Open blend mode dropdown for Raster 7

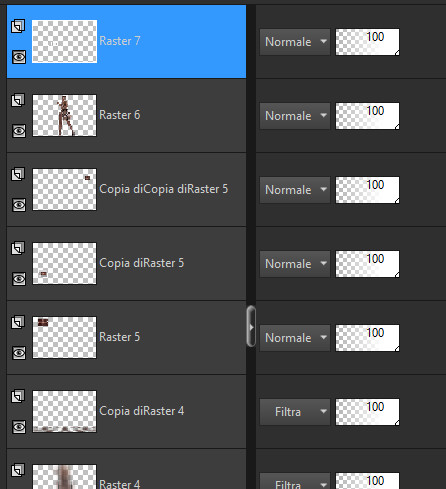tap(295, 42)
